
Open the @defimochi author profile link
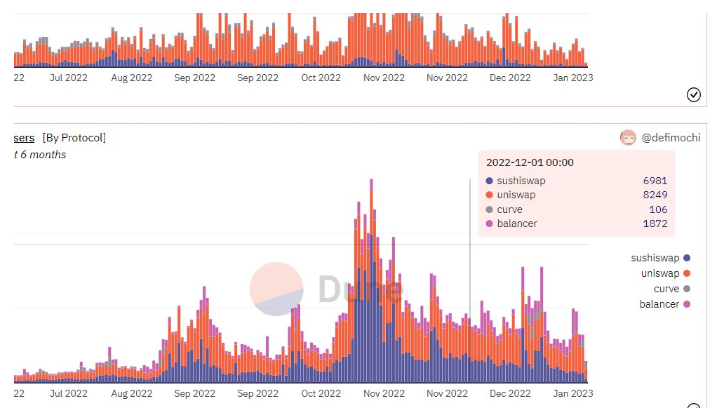point(670,138)
